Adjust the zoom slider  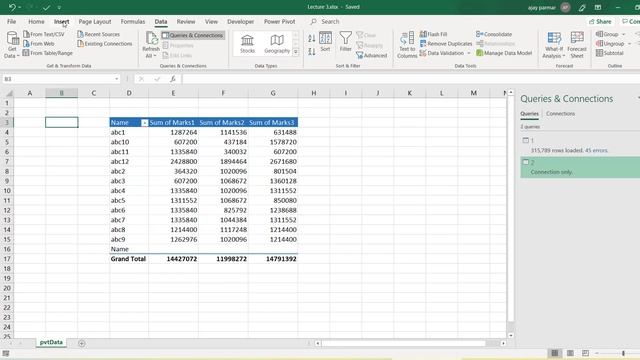[623, 353]
